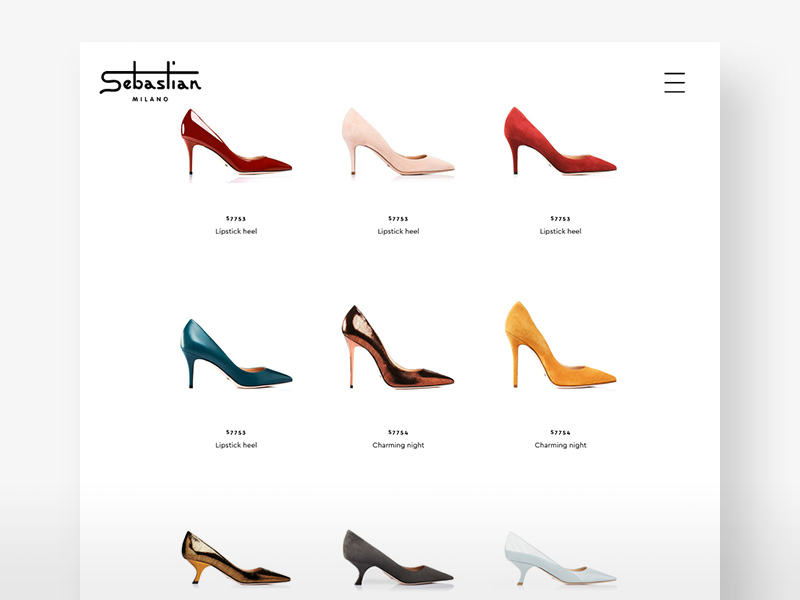Open the first "Lipstick heel" product name link
This screenshot has width=800, height=600.
[x=237, y=230]
